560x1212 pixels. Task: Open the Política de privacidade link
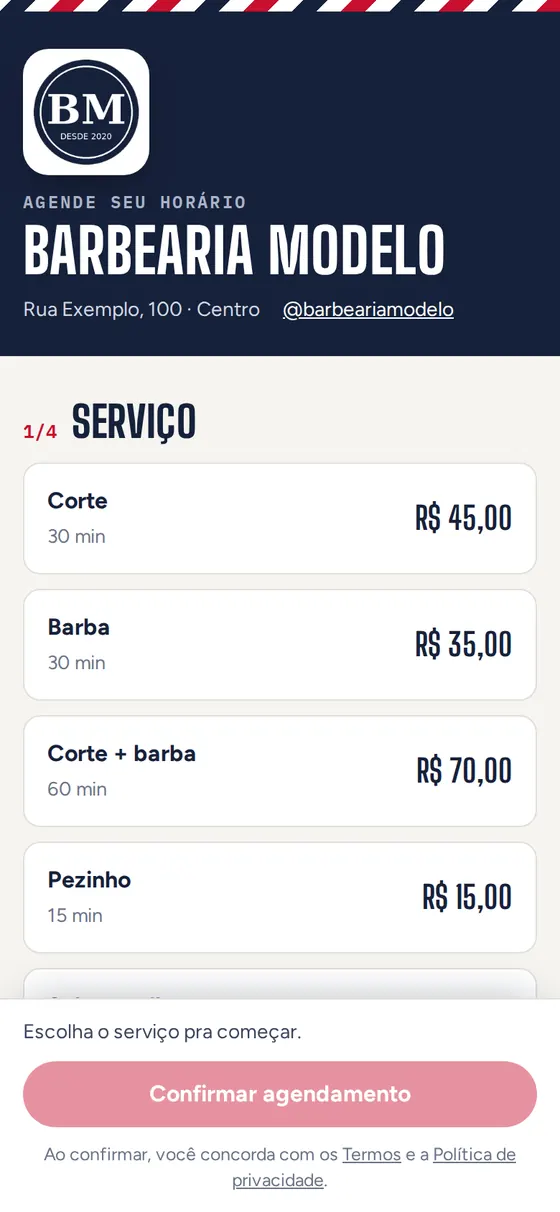pyautogui.click(x=374, y=1167)
